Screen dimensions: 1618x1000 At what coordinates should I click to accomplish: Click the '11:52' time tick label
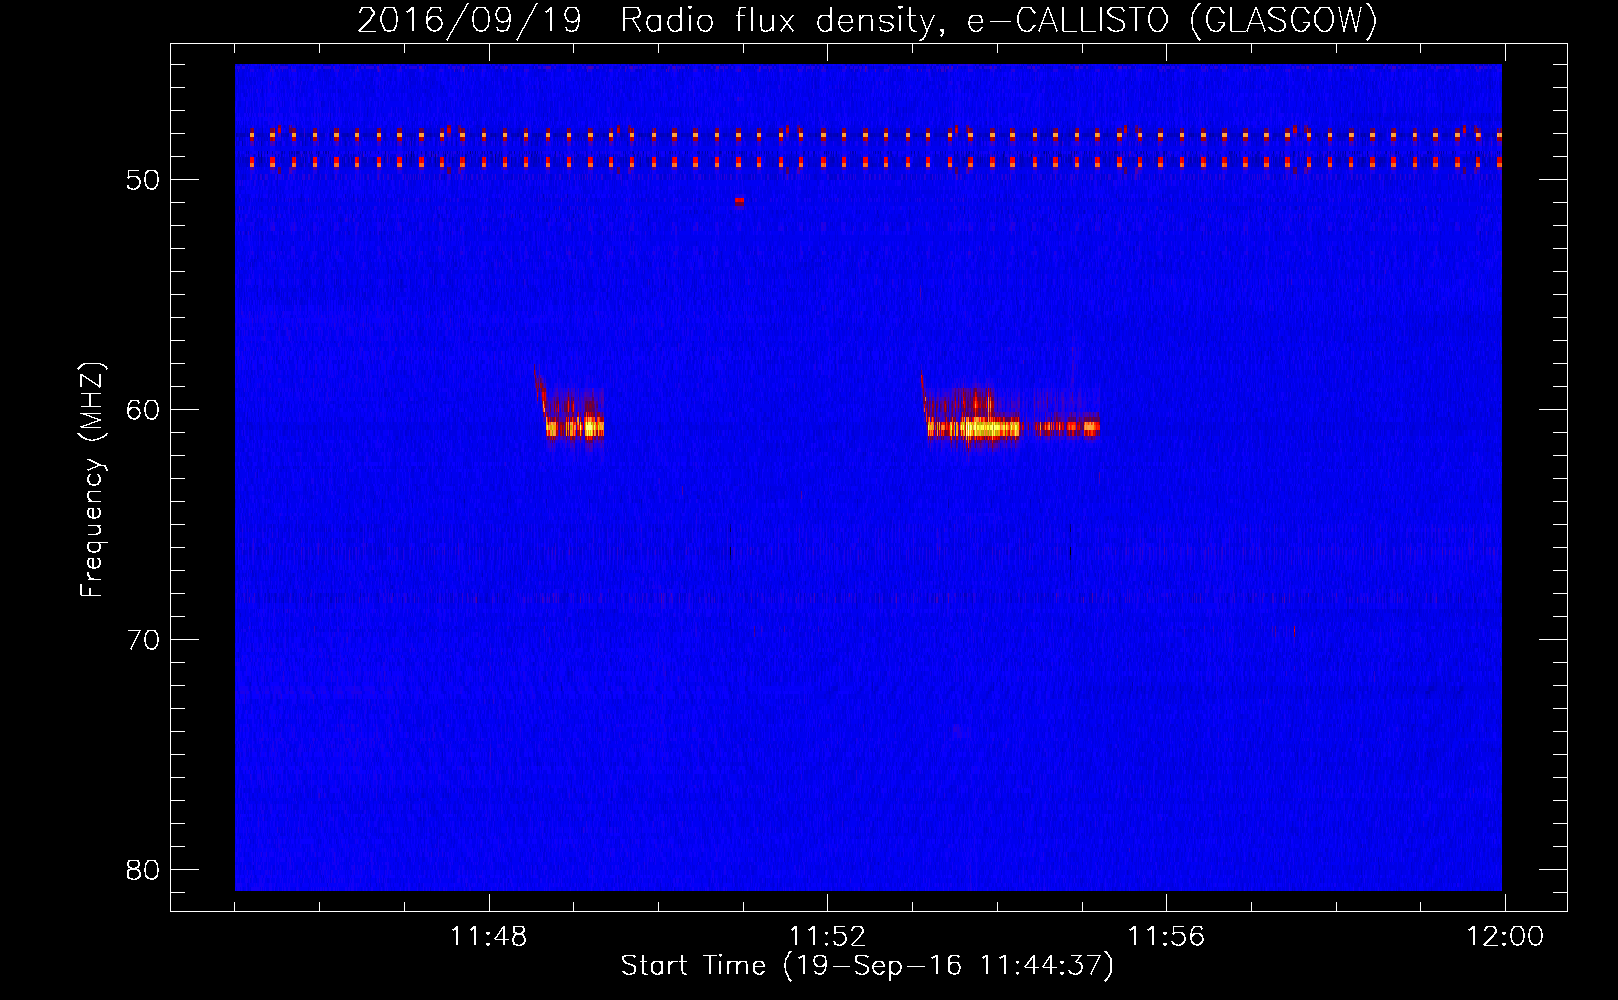point(827,937)
